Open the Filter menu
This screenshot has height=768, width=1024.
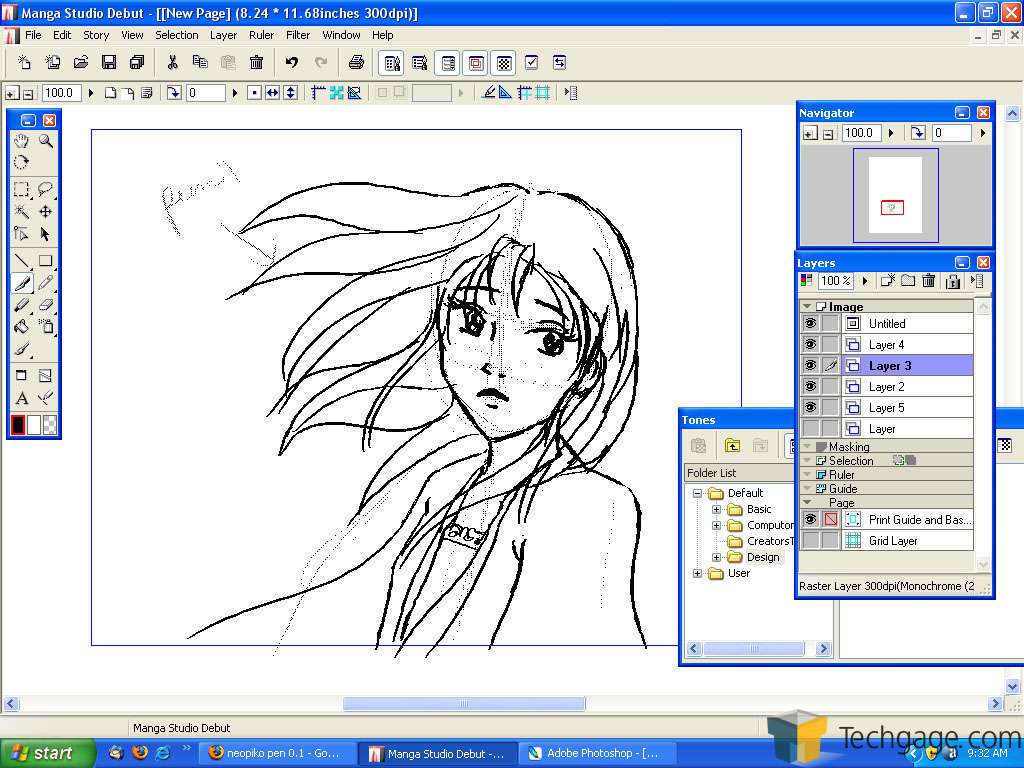(x=298, y=35)
